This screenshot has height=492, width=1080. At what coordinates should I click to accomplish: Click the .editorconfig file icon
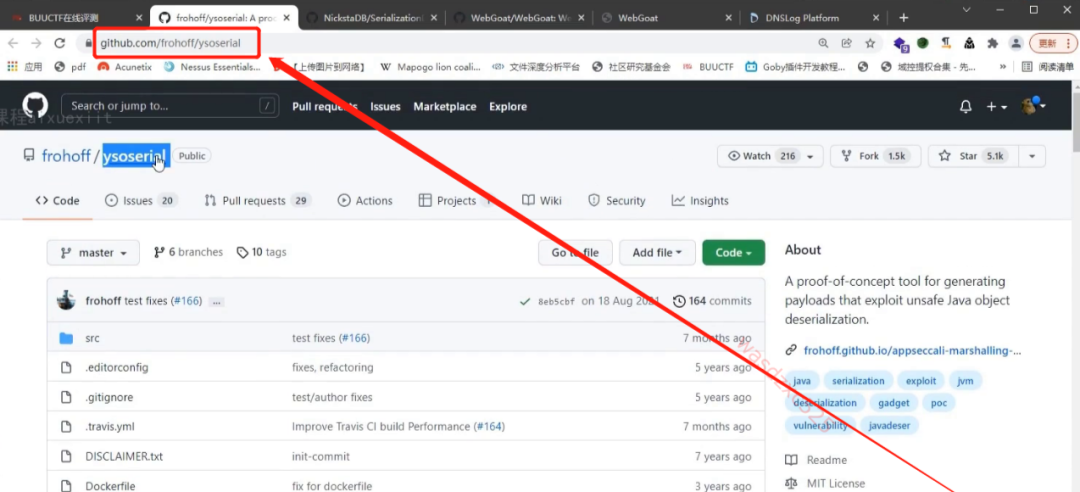pyautogui.click(x=66, y=367)
